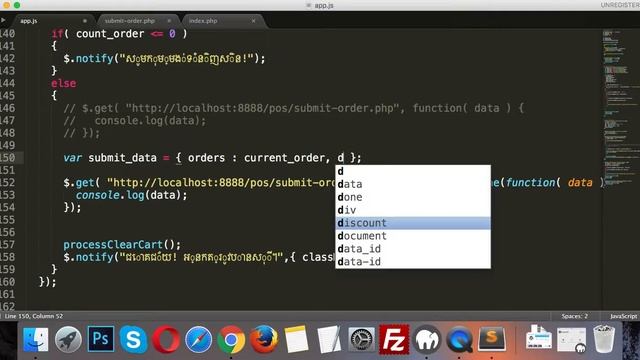Close the index.php tab
Image resolution: width=640 pixels, height=360 pixels.
[253, 21]
